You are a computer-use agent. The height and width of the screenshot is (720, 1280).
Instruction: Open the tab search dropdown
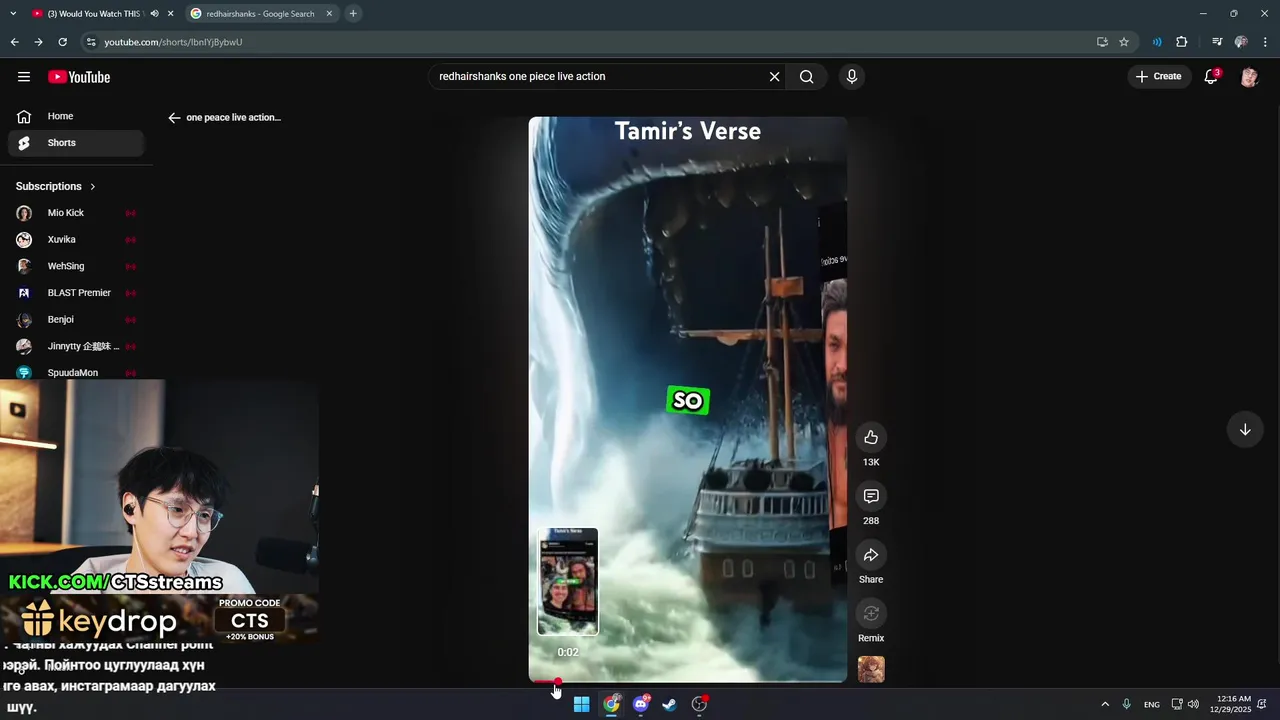[13, 14]
